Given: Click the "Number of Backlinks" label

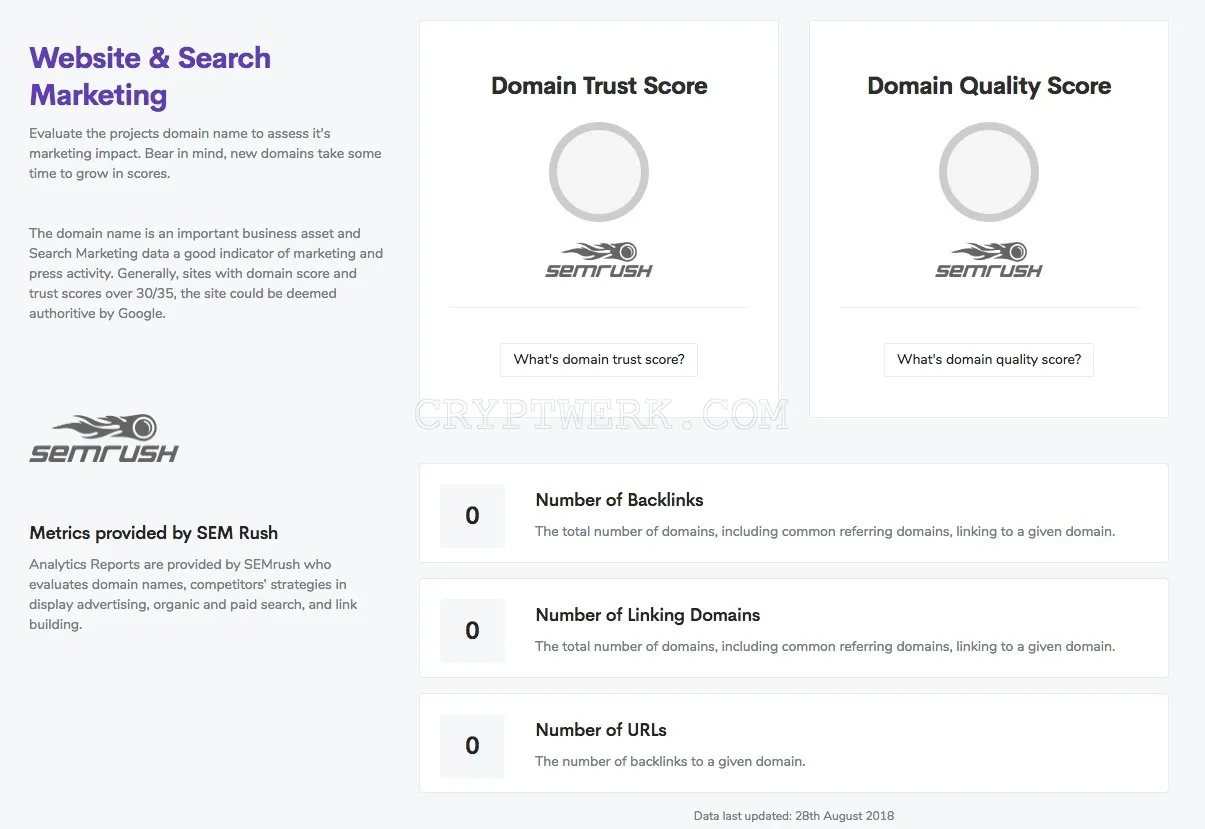Looking at the screenshot, I should click(619, 500).
